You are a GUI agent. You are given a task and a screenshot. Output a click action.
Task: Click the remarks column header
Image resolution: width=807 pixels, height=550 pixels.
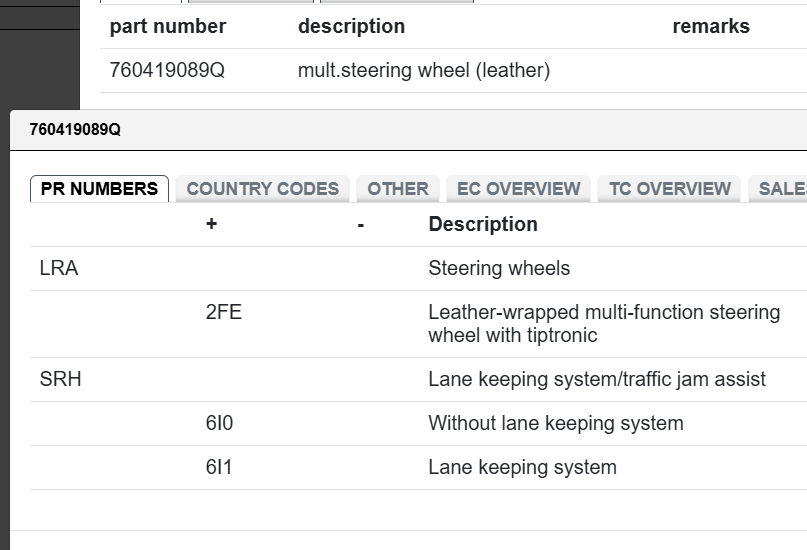pos(710,27)
